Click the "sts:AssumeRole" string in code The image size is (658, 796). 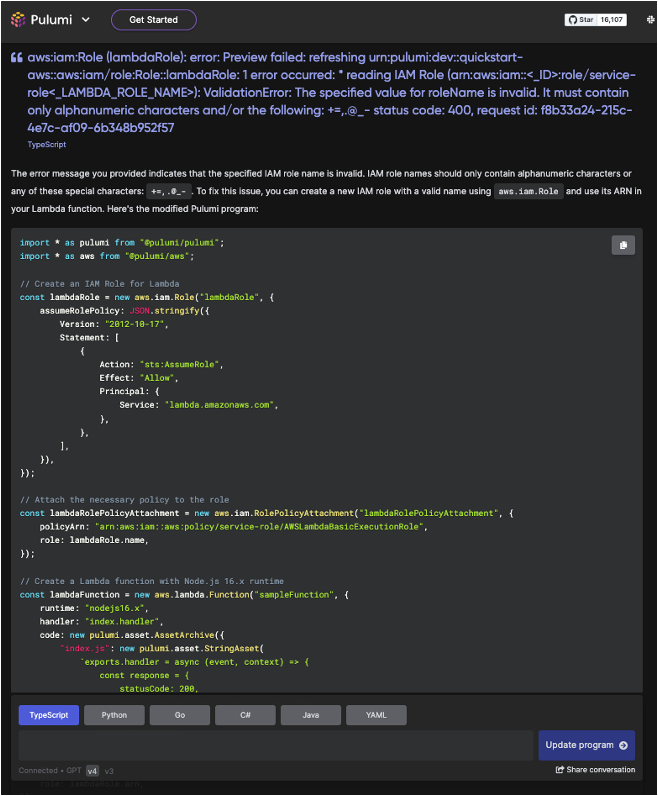[x=179, y=364]
